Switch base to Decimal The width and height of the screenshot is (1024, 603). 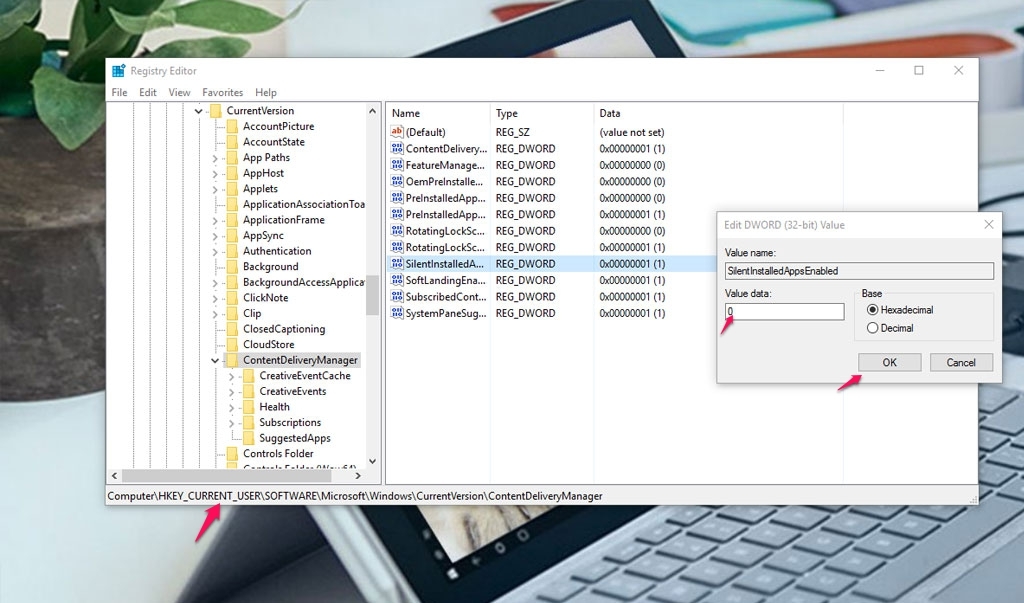pyautogui.click(x=874, y=326)
